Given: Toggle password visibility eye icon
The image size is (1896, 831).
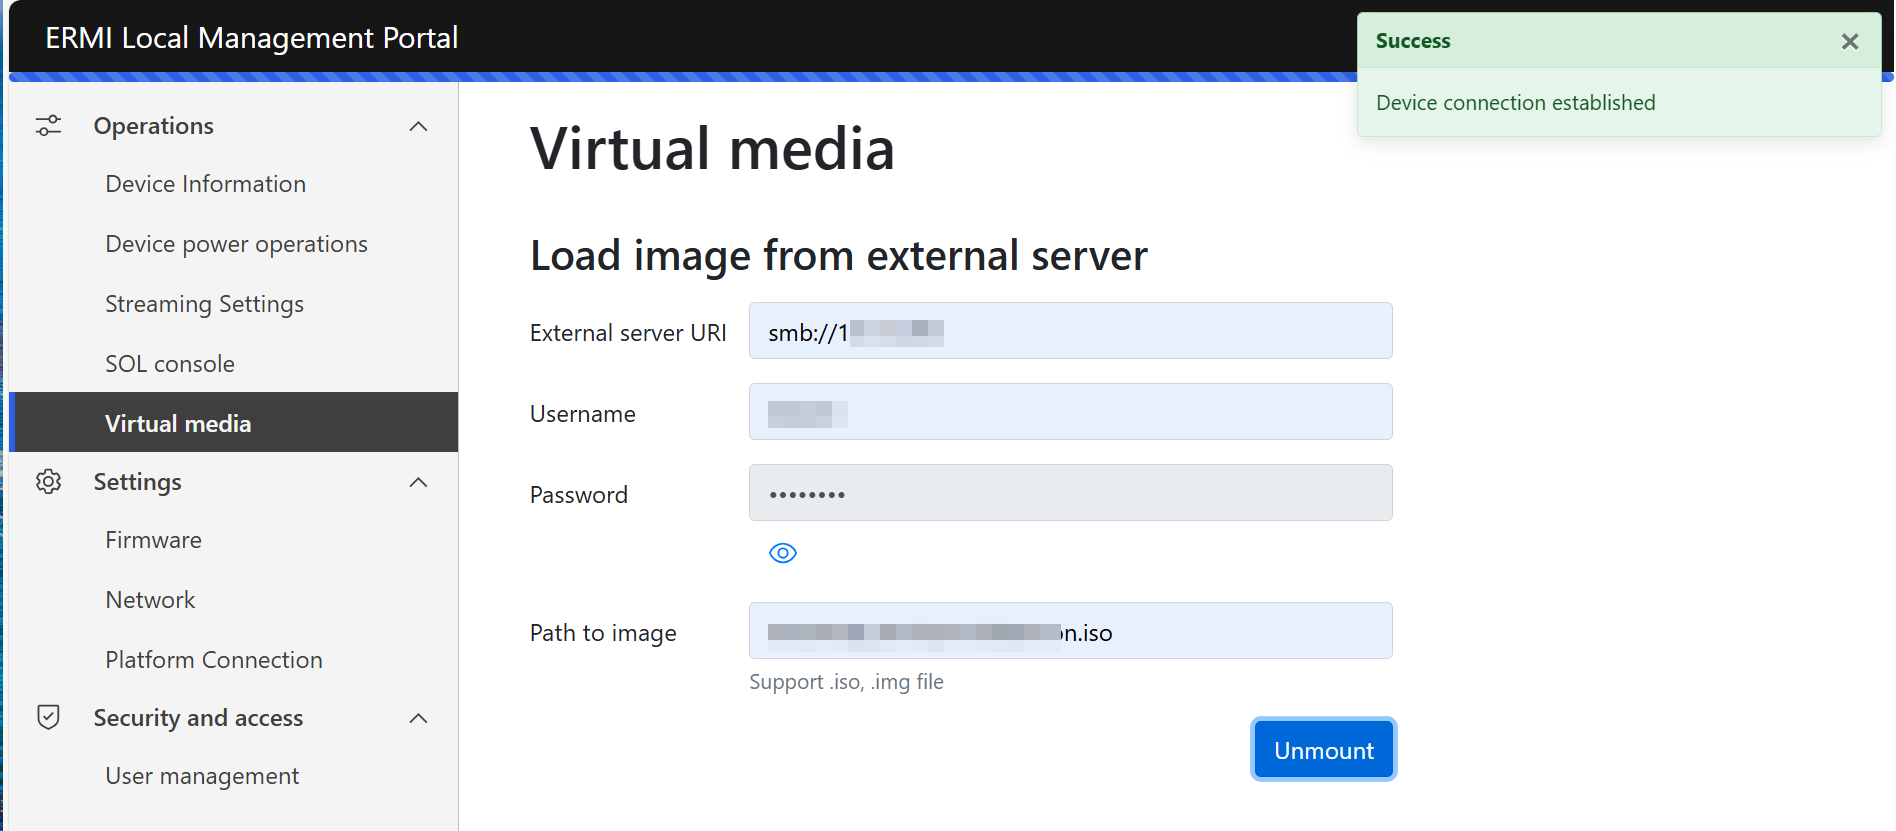Looking at the screenshot, I should coord(782,553).
